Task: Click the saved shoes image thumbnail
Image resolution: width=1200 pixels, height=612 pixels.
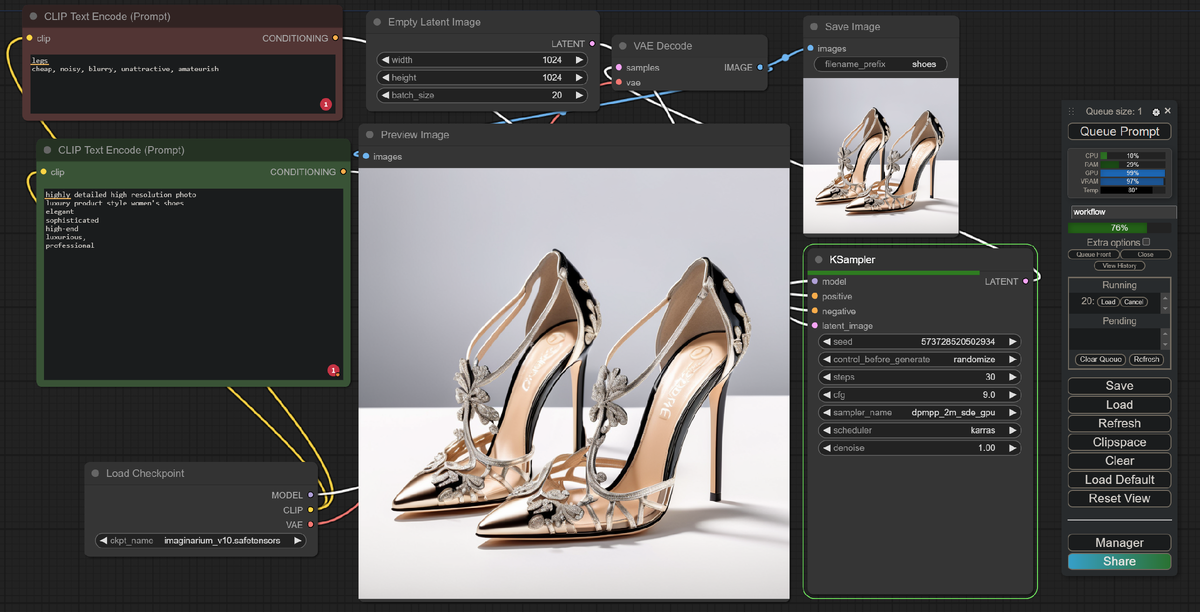Action: [x=880, y=155]
